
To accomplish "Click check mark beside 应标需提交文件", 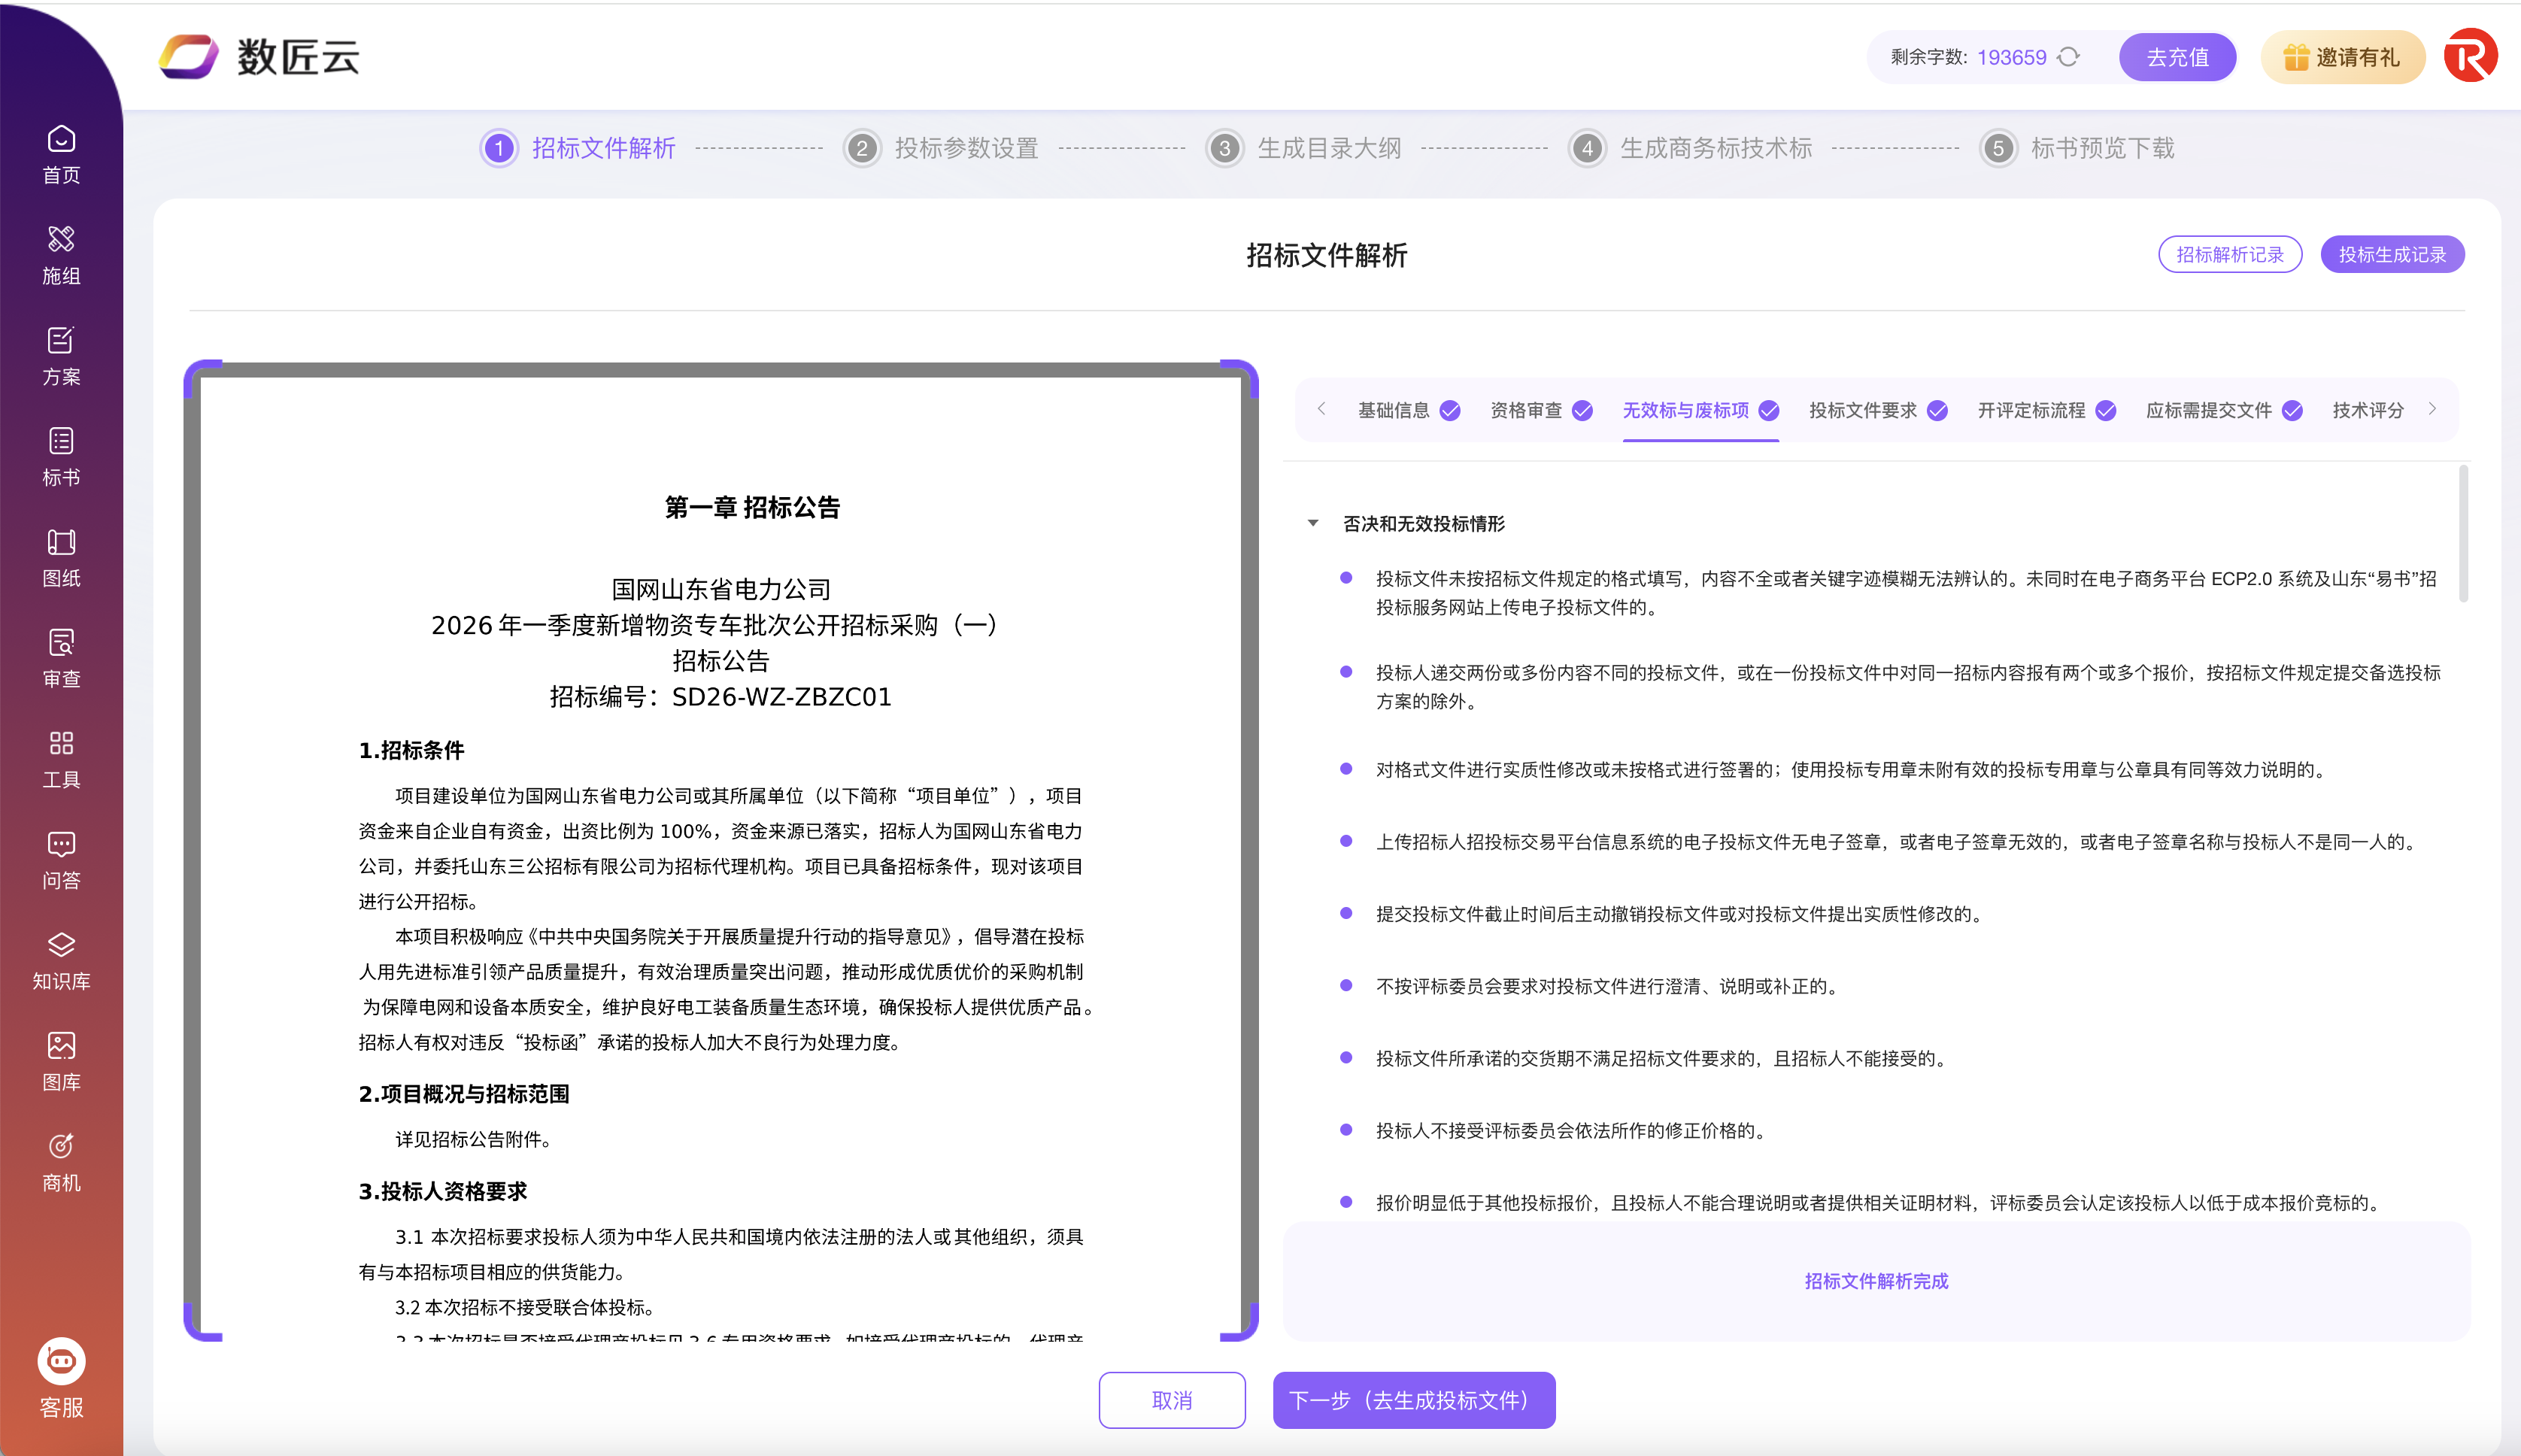I will point(2293,411).
